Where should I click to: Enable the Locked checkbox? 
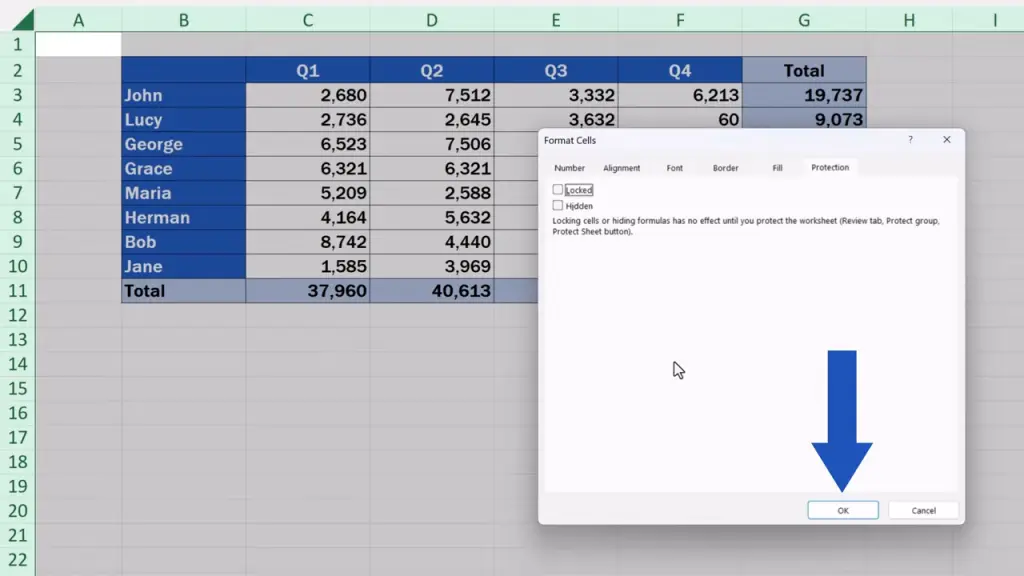pyautogui.click(x=558, y=190)
